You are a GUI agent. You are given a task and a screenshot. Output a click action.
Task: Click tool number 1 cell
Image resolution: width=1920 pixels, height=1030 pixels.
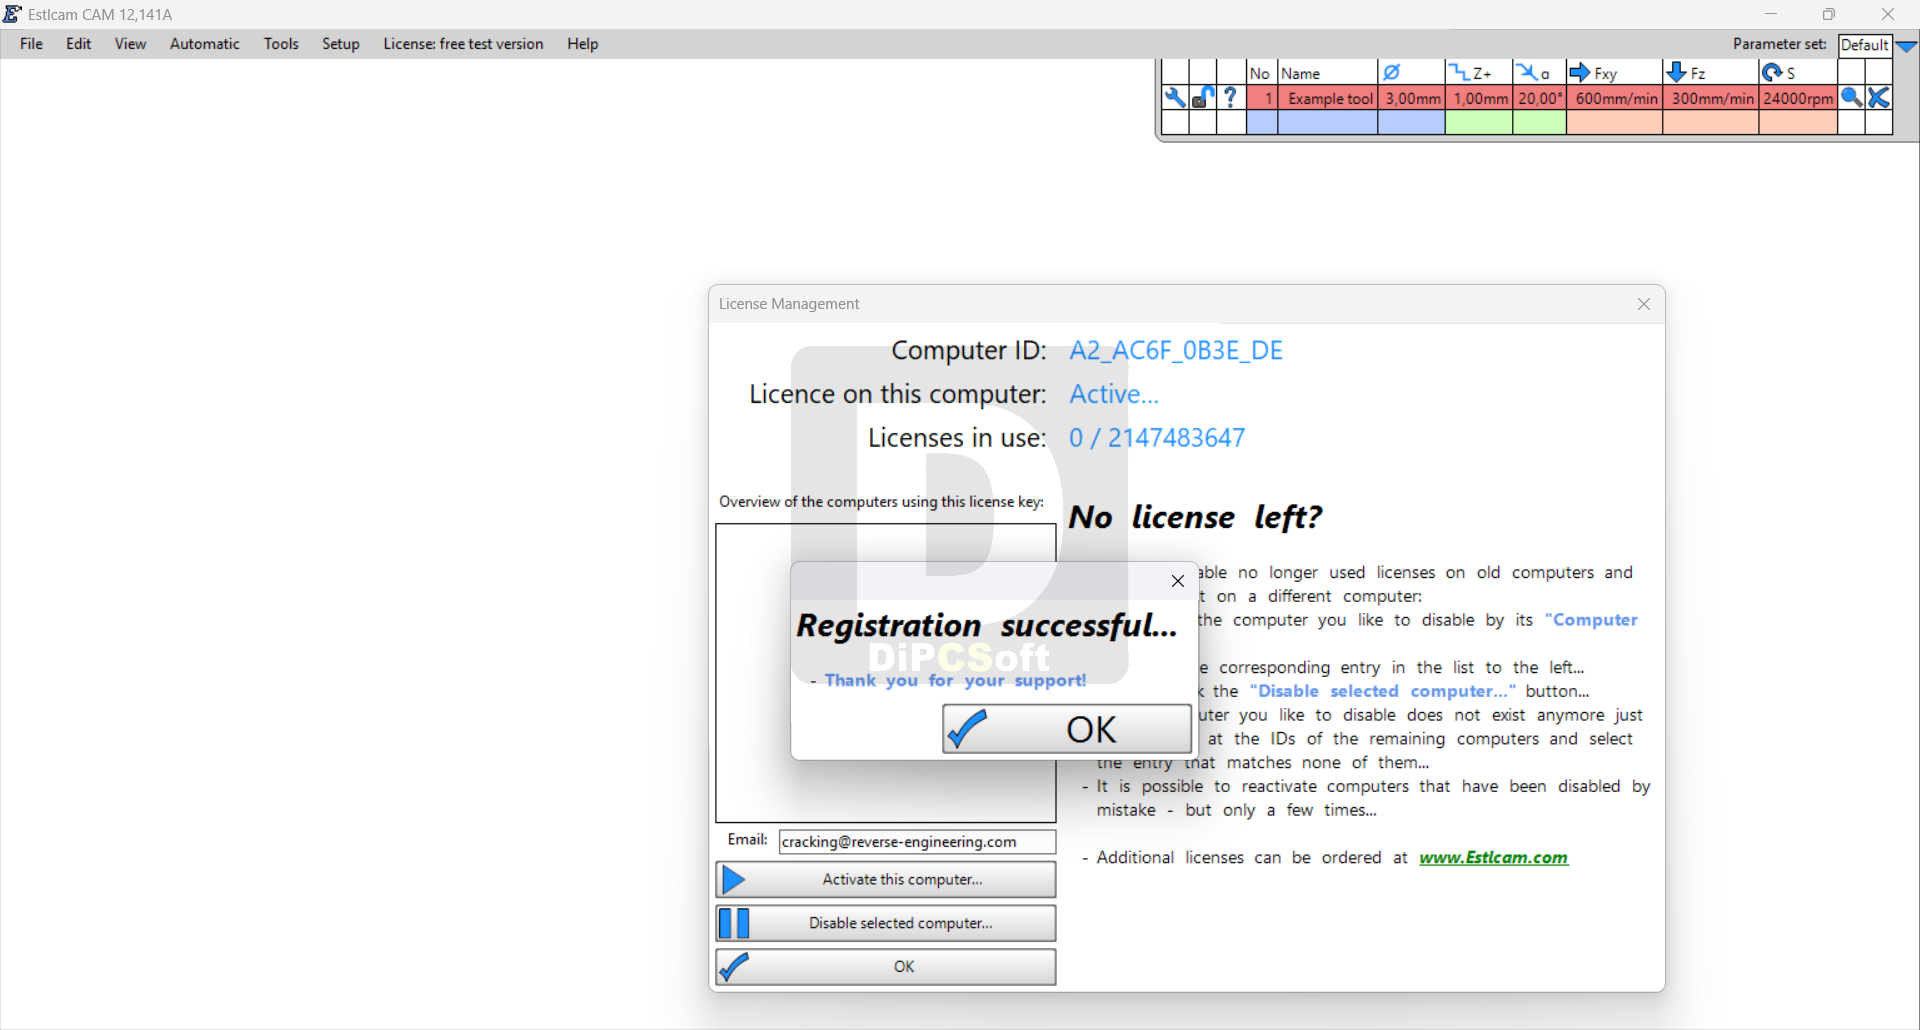tap(1262, 98)
